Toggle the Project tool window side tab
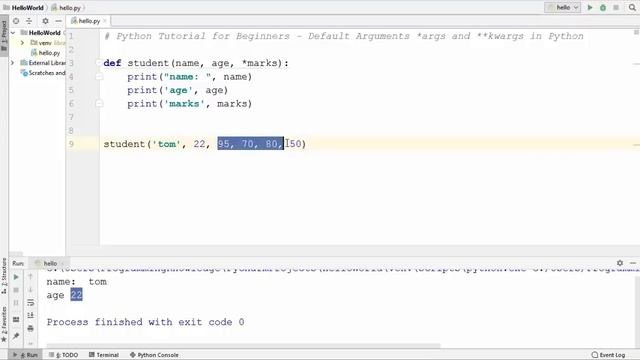Viewport: 640px width, 360px height. (4, 35)
